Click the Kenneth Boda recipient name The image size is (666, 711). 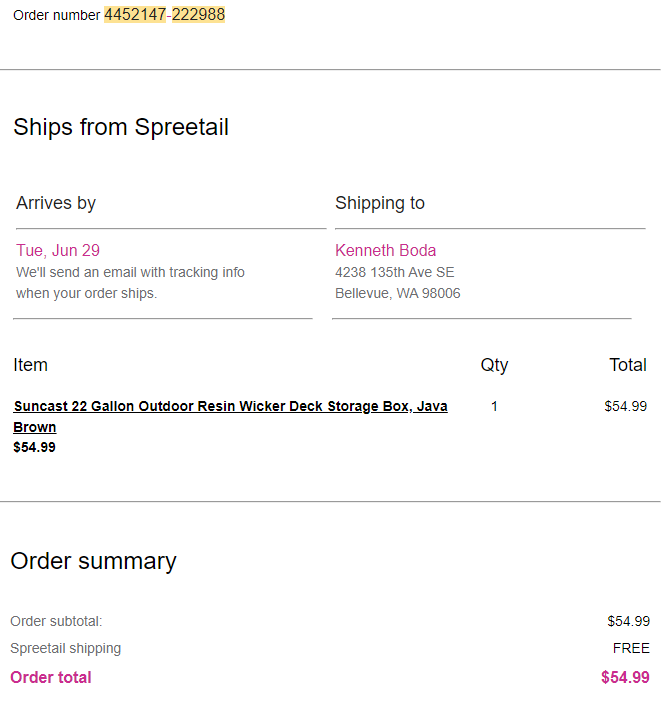tap(385, 250)
